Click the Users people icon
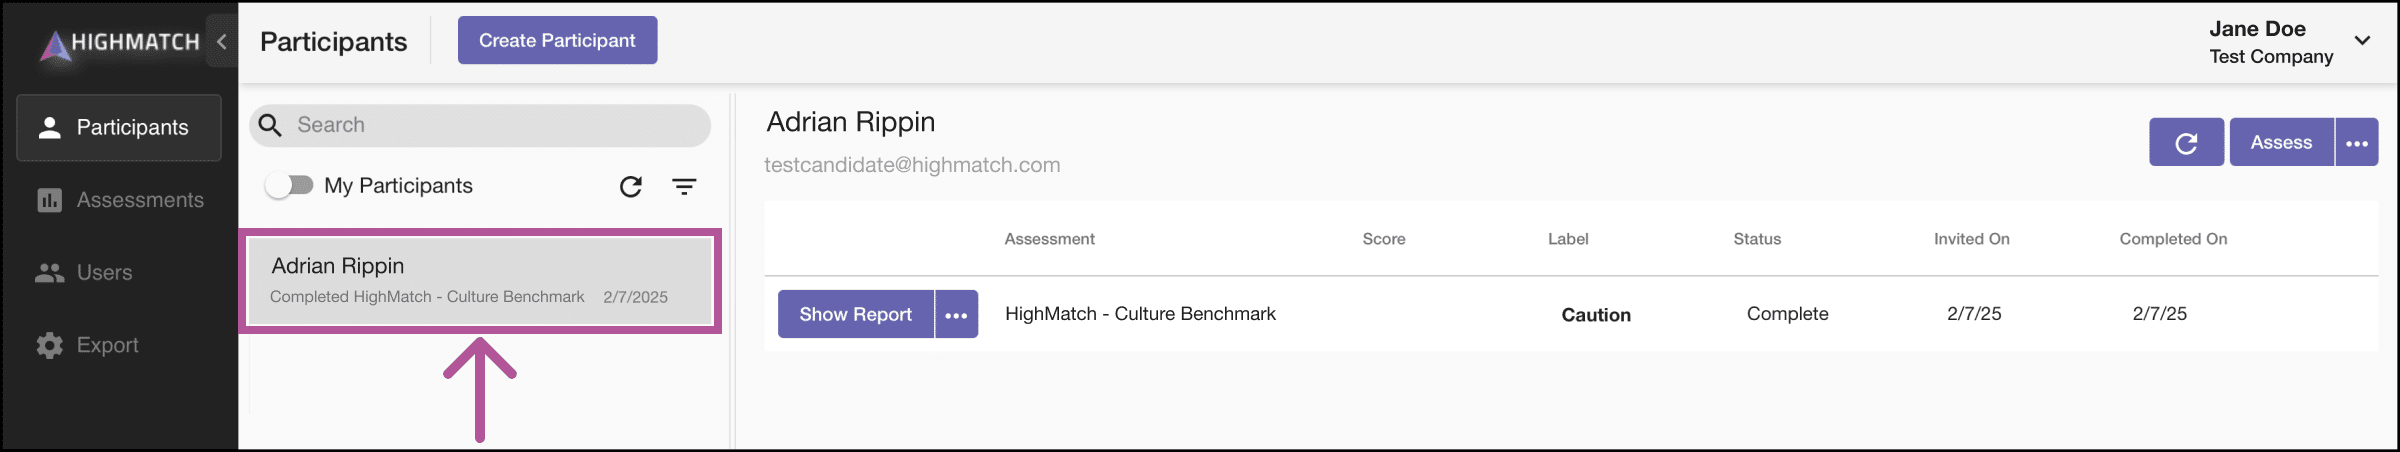The height and width of the screenshot is (452, 2400). click(49, 272)
